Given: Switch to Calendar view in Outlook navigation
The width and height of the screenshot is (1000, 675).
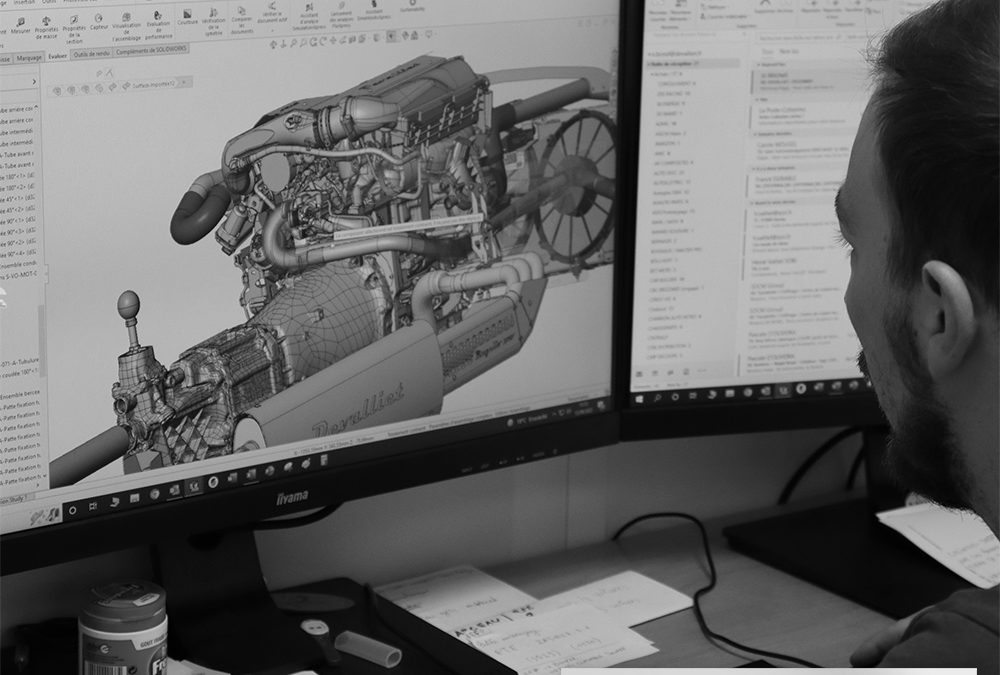Looking at the screenshot, I should point(654,373).
